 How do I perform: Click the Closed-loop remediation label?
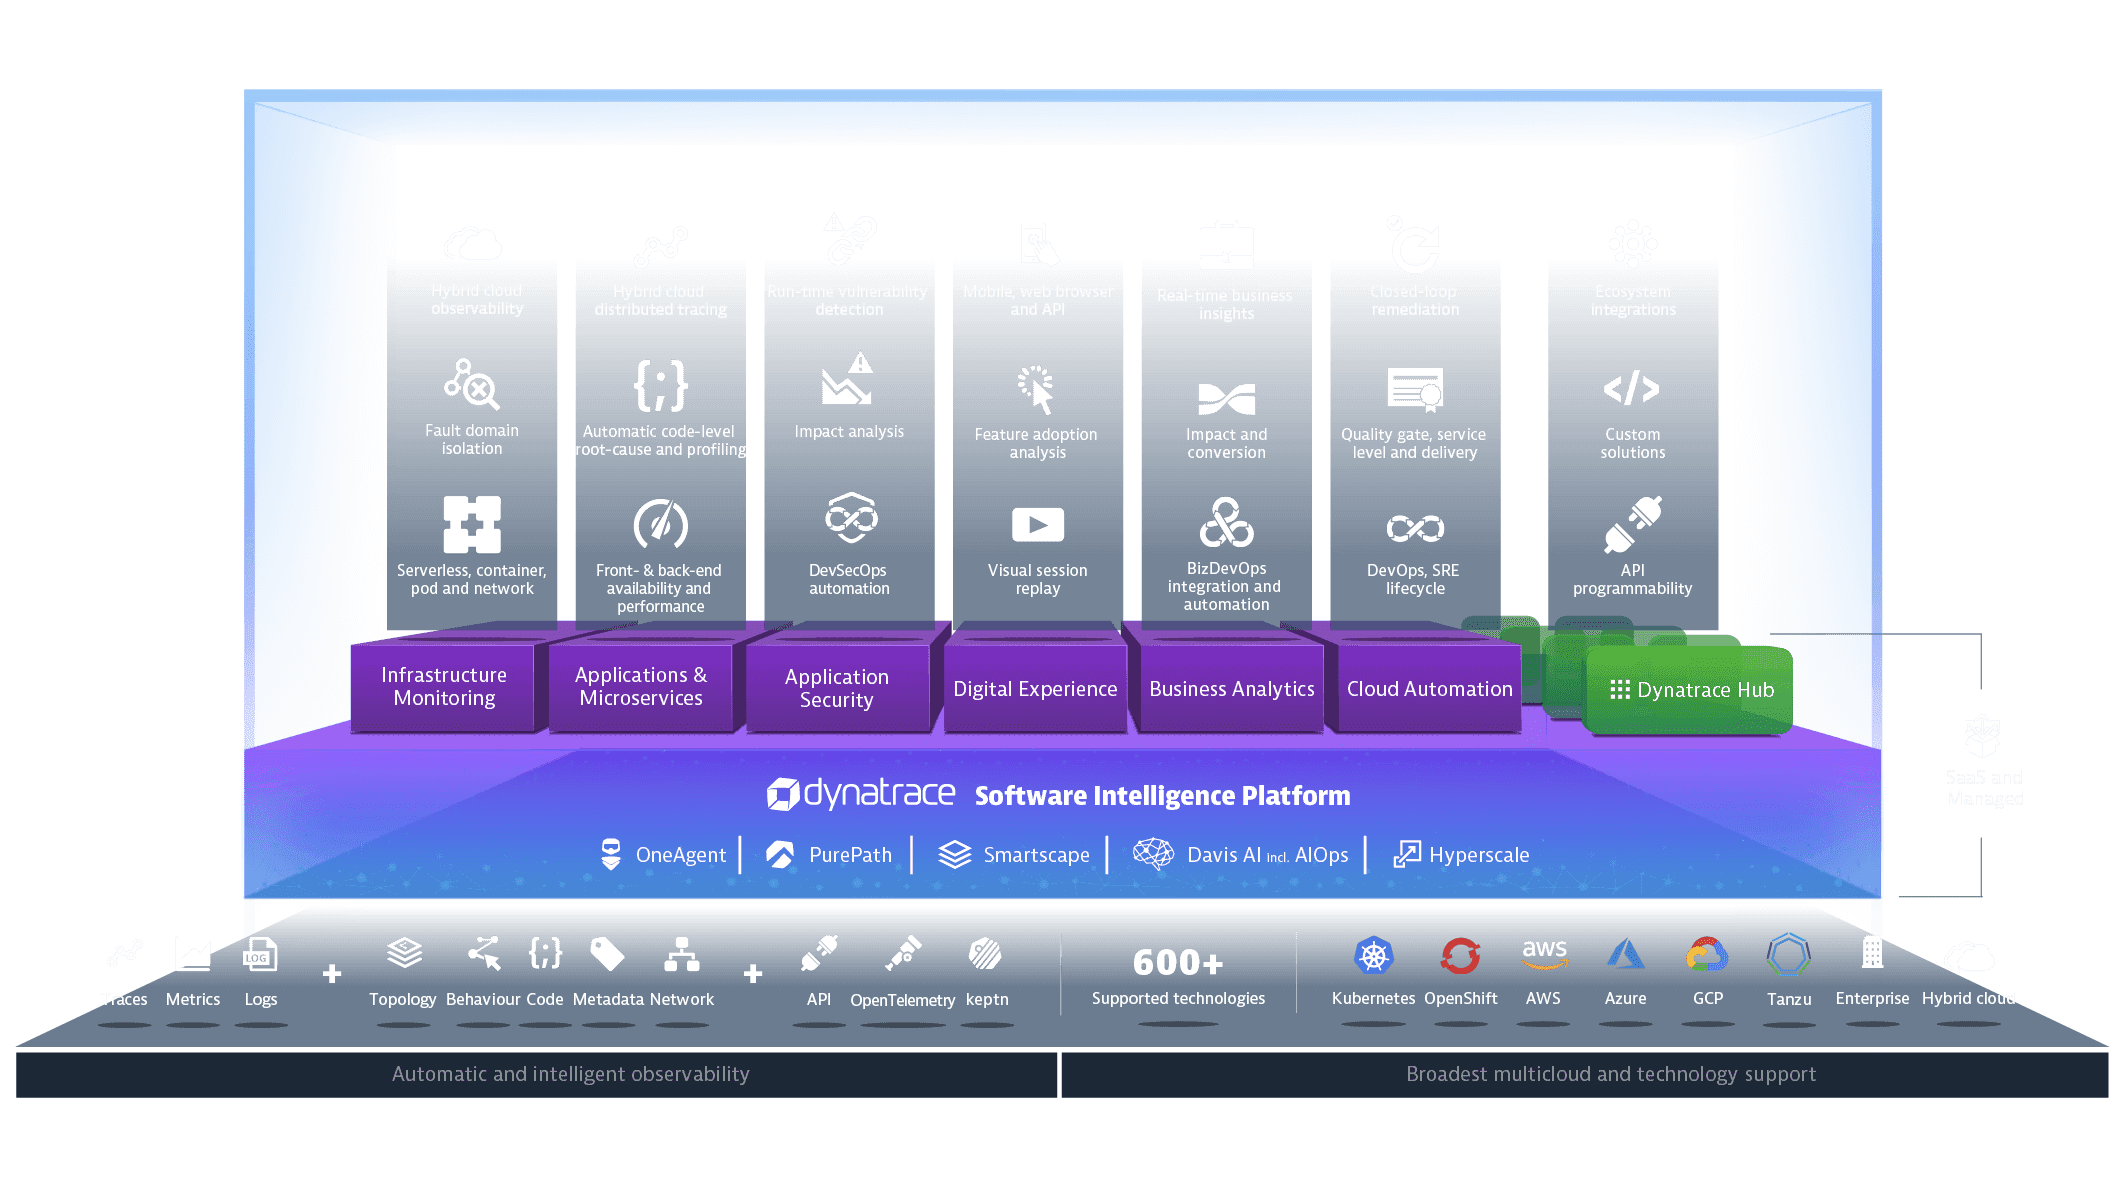pyautogui.click(x=1414, y=300)
